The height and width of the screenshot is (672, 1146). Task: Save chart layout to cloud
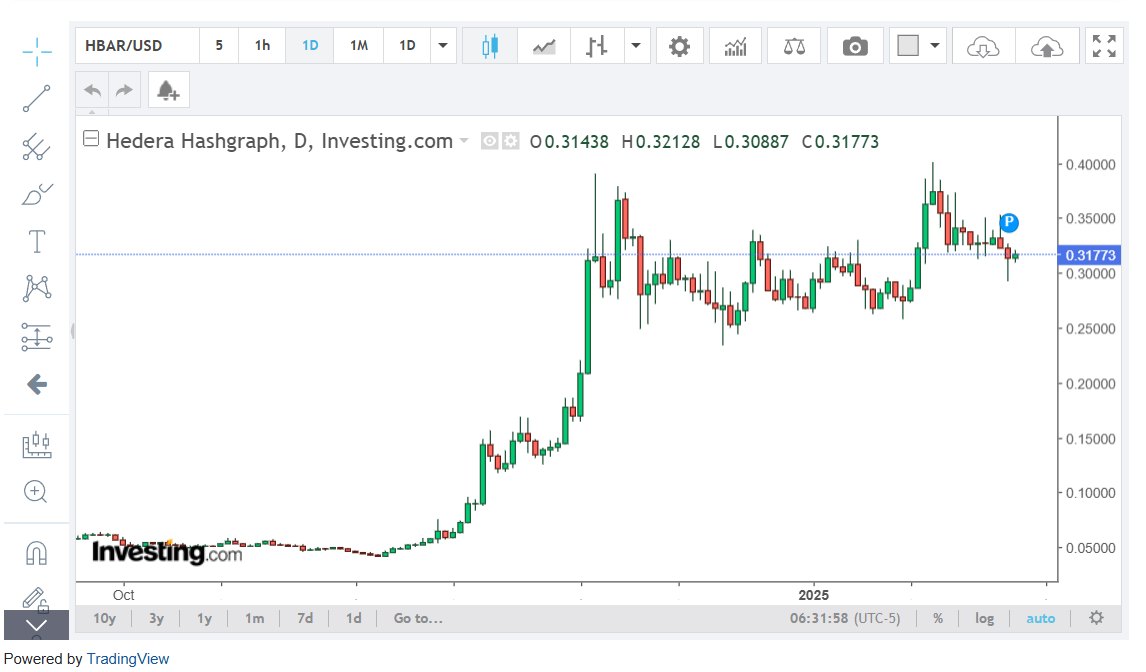coord(1047,46)
